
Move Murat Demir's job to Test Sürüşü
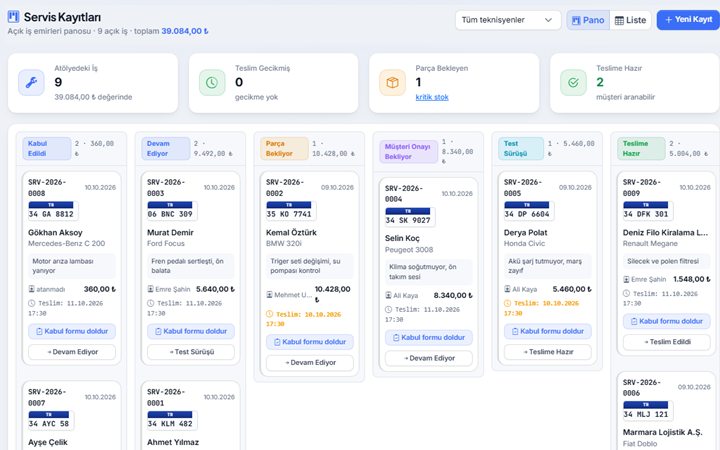(x=191, y=352)
